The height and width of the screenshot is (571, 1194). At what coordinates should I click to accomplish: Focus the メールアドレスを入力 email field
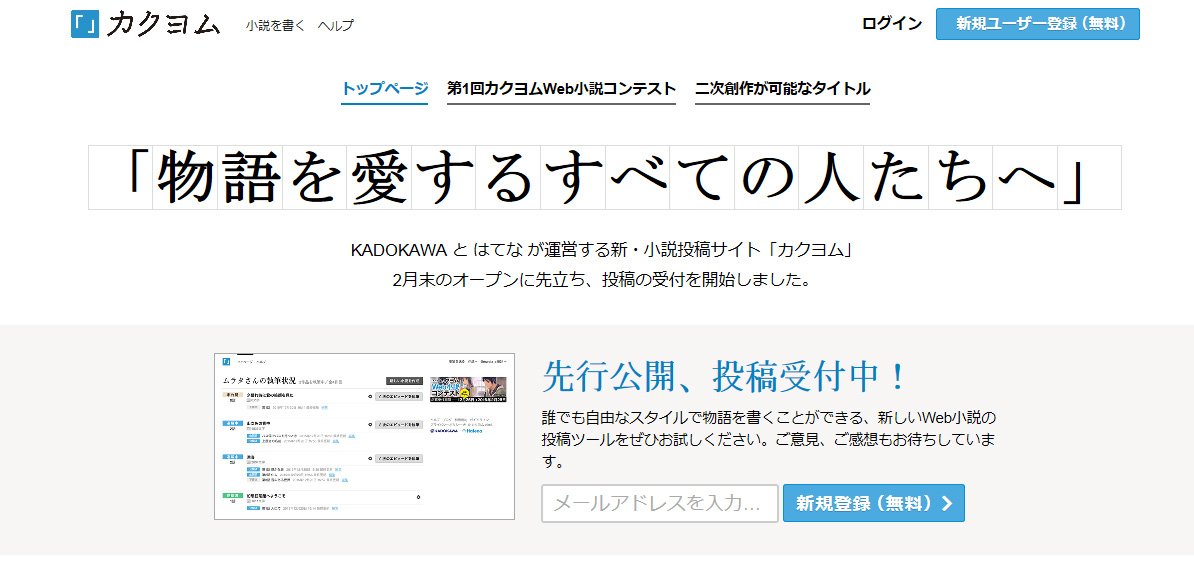(659, 503)
